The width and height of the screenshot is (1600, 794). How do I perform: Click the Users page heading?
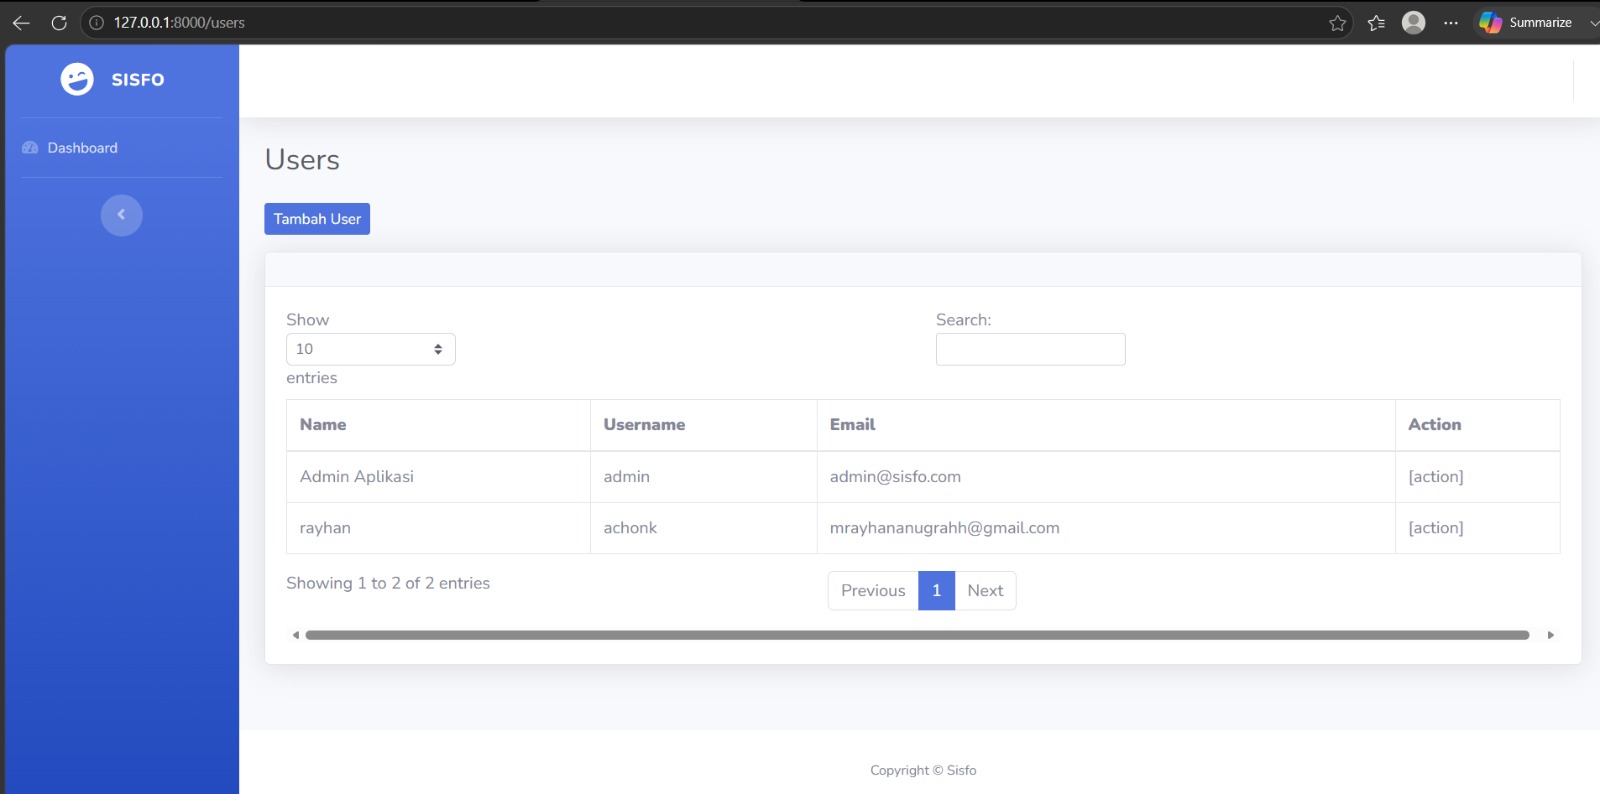tap(302, 160)
